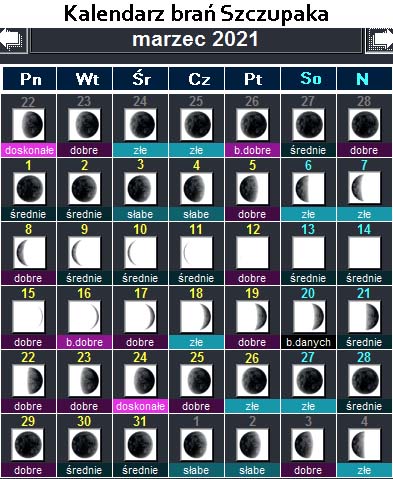Select the new moon icon on March 13
The height and width of the screenshot is (479, 393).
[308, 252]
